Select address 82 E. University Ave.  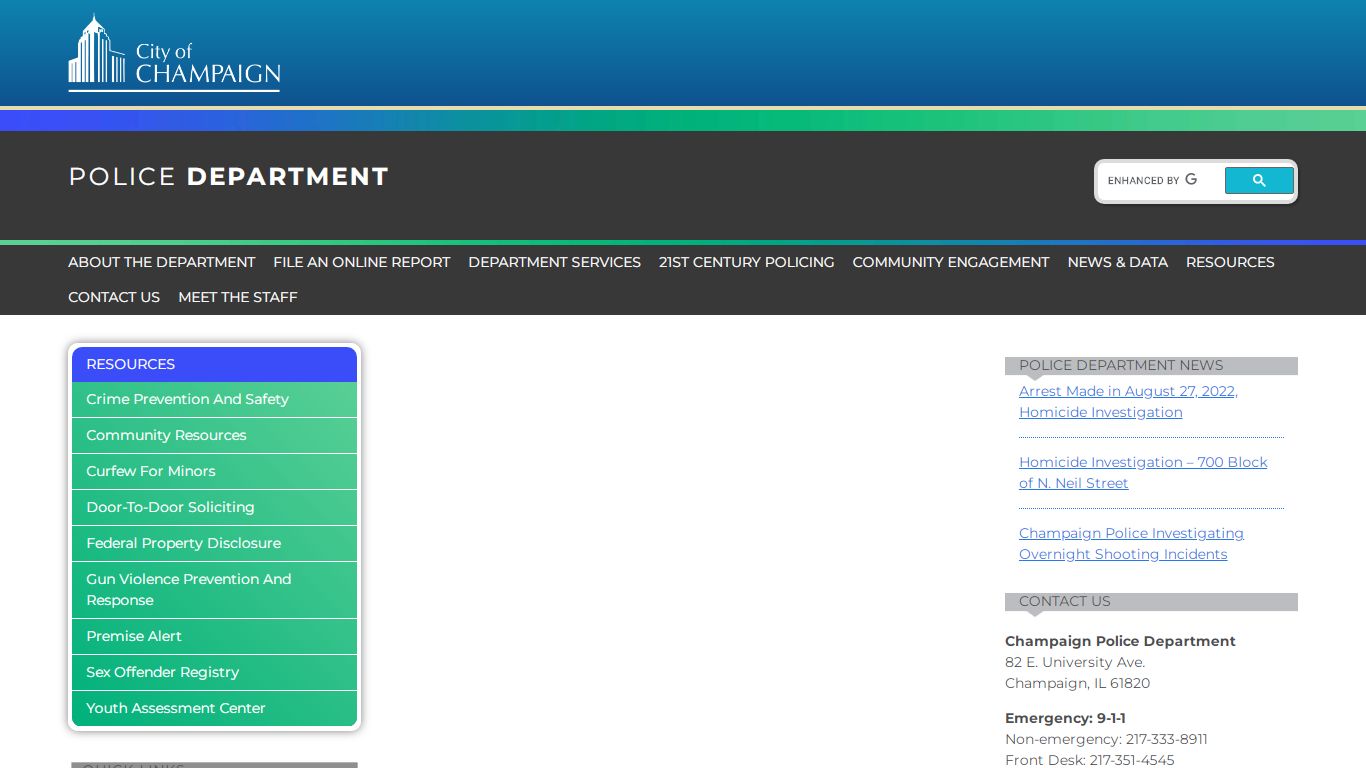(x=1075, y=662)
